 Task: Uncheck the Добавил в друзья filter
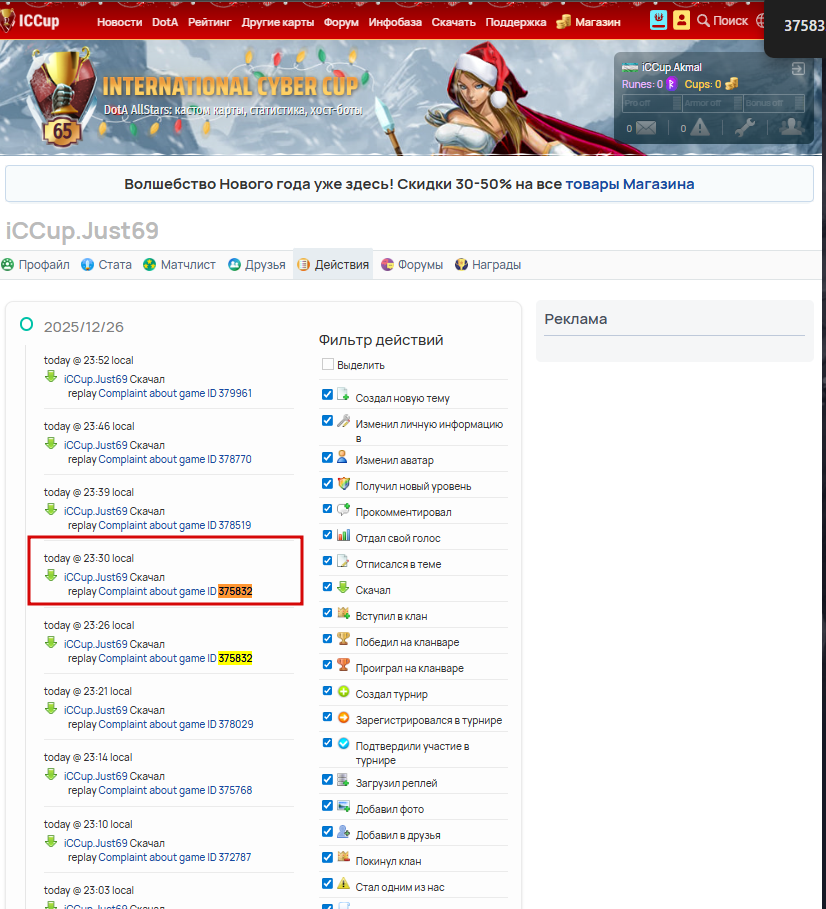click(x=327, y=831)
